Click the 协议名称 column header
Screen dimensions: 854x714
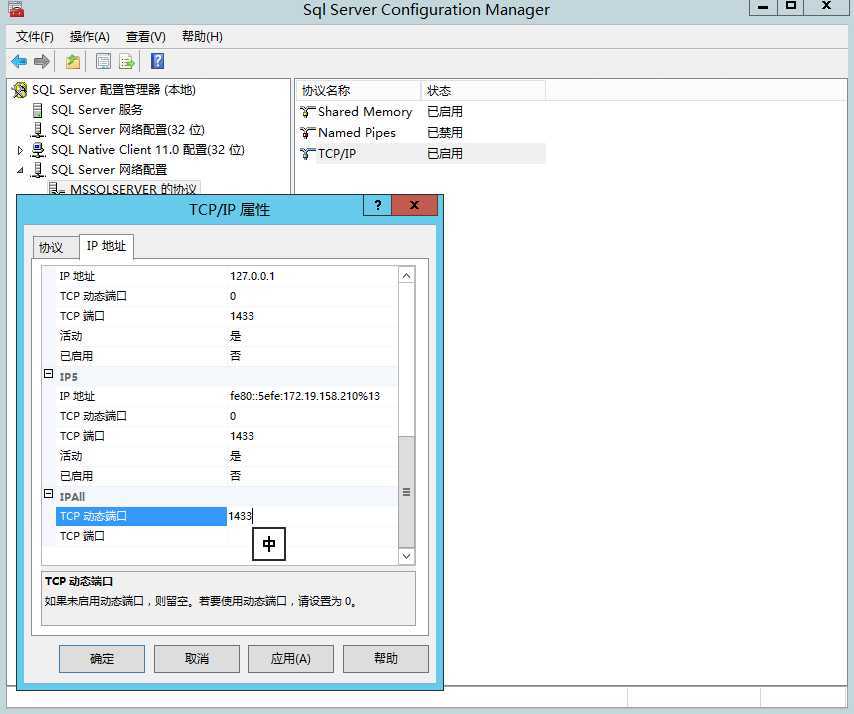point(358,90)
